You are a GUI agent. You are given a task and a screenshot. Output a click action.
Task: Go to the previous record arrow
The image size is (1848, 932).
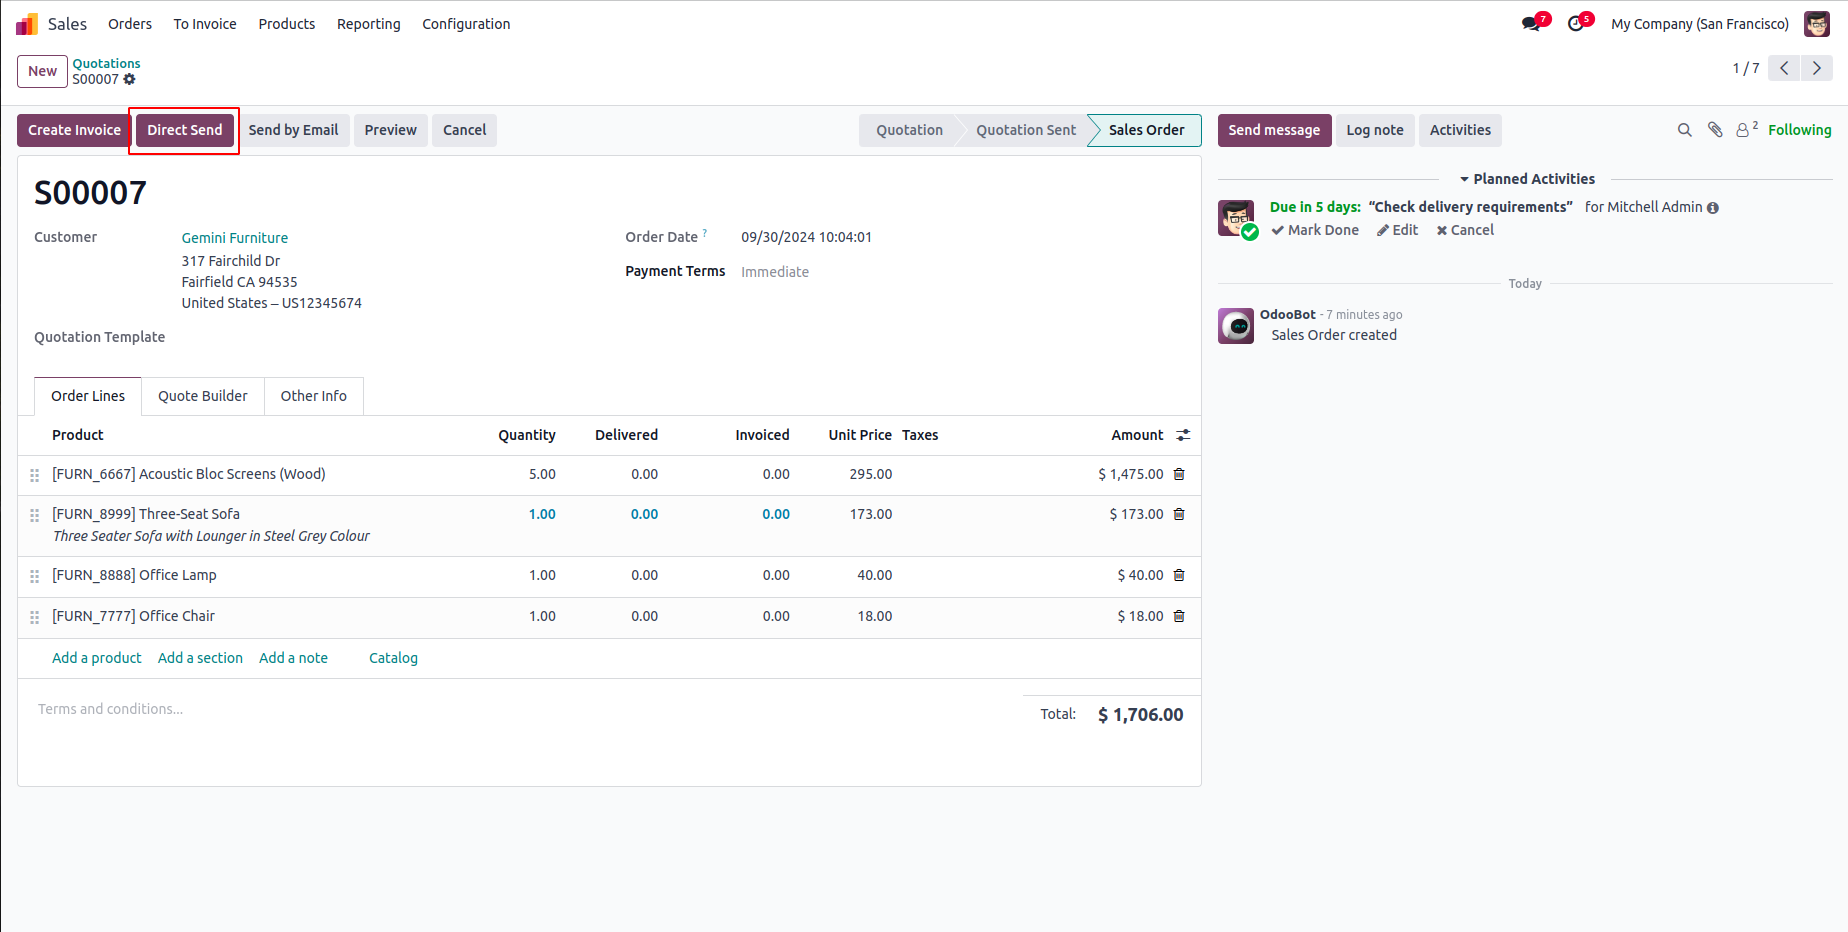[1784, 68]
